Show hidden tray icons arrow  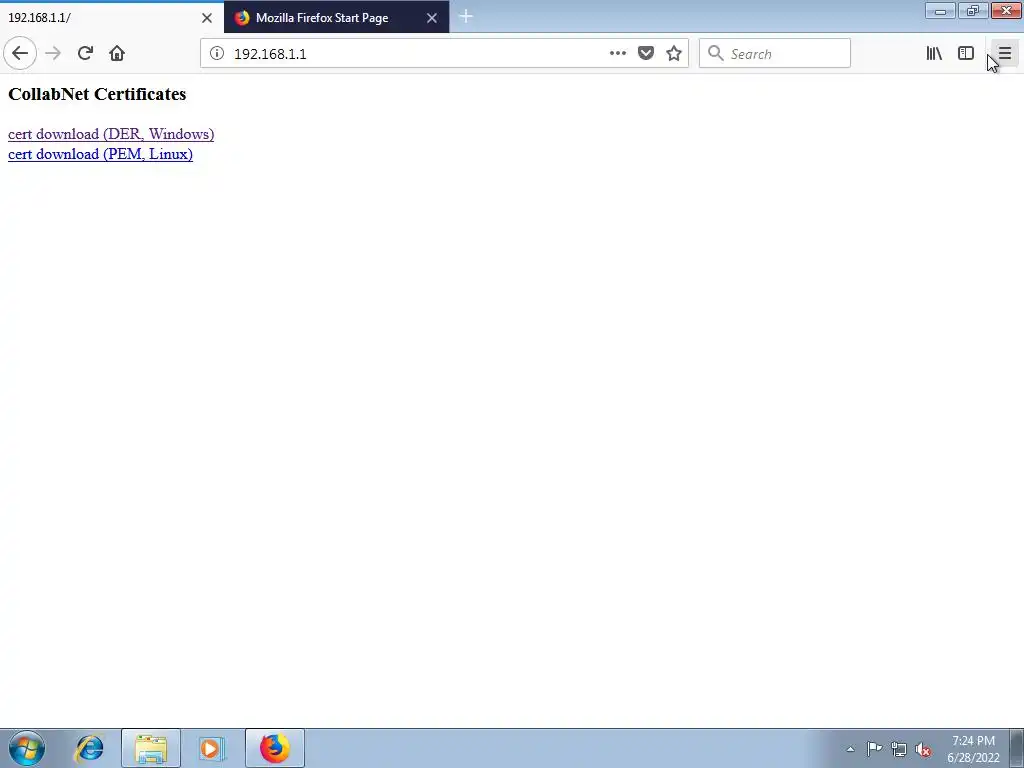pyautogui.click(x=850, y=749)
